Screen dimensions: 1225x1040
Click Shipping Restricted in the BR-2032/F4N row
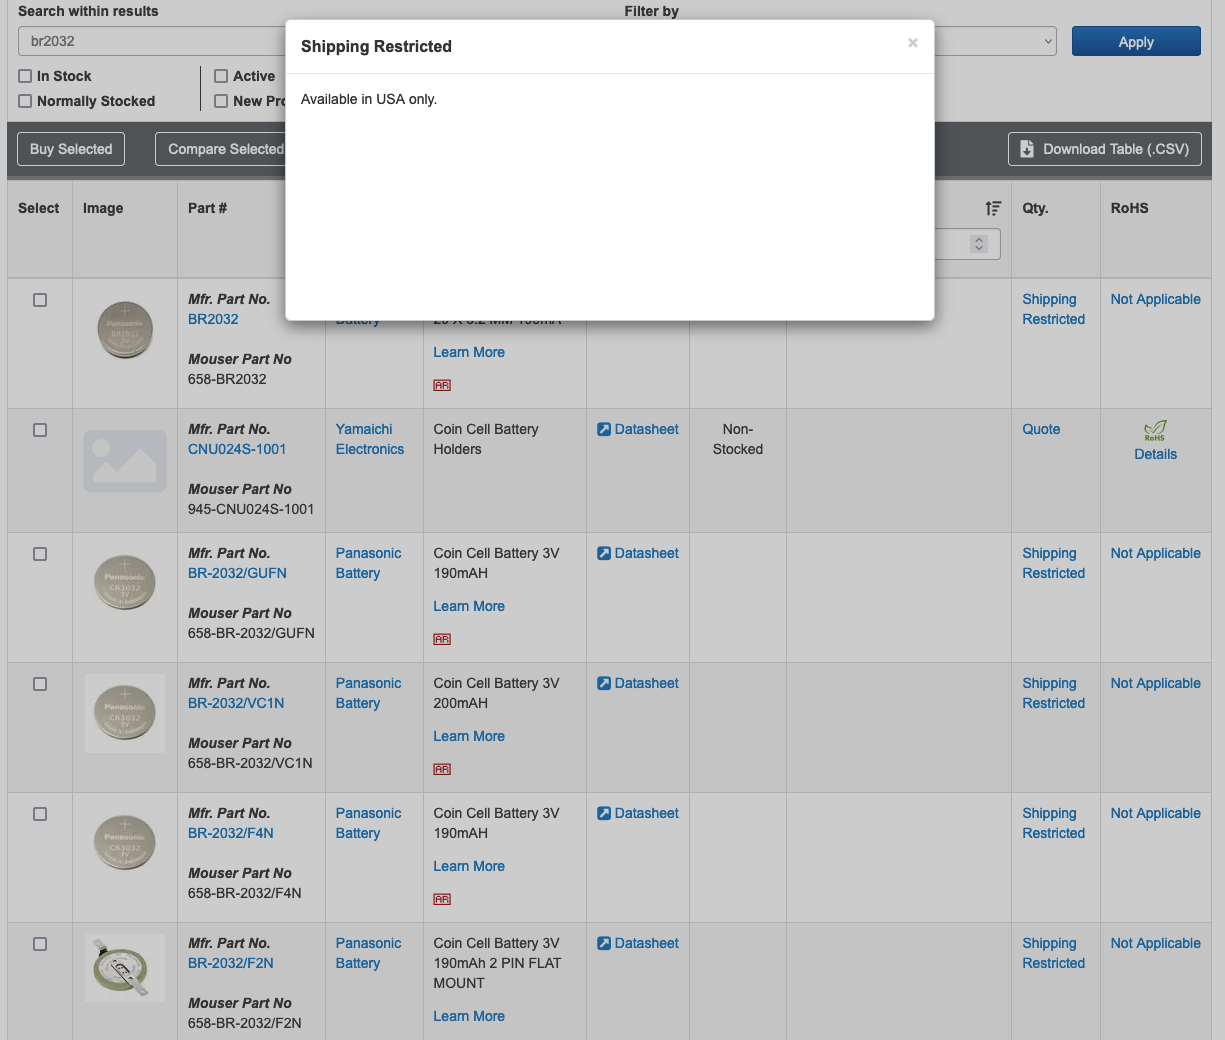point(1053,823)
